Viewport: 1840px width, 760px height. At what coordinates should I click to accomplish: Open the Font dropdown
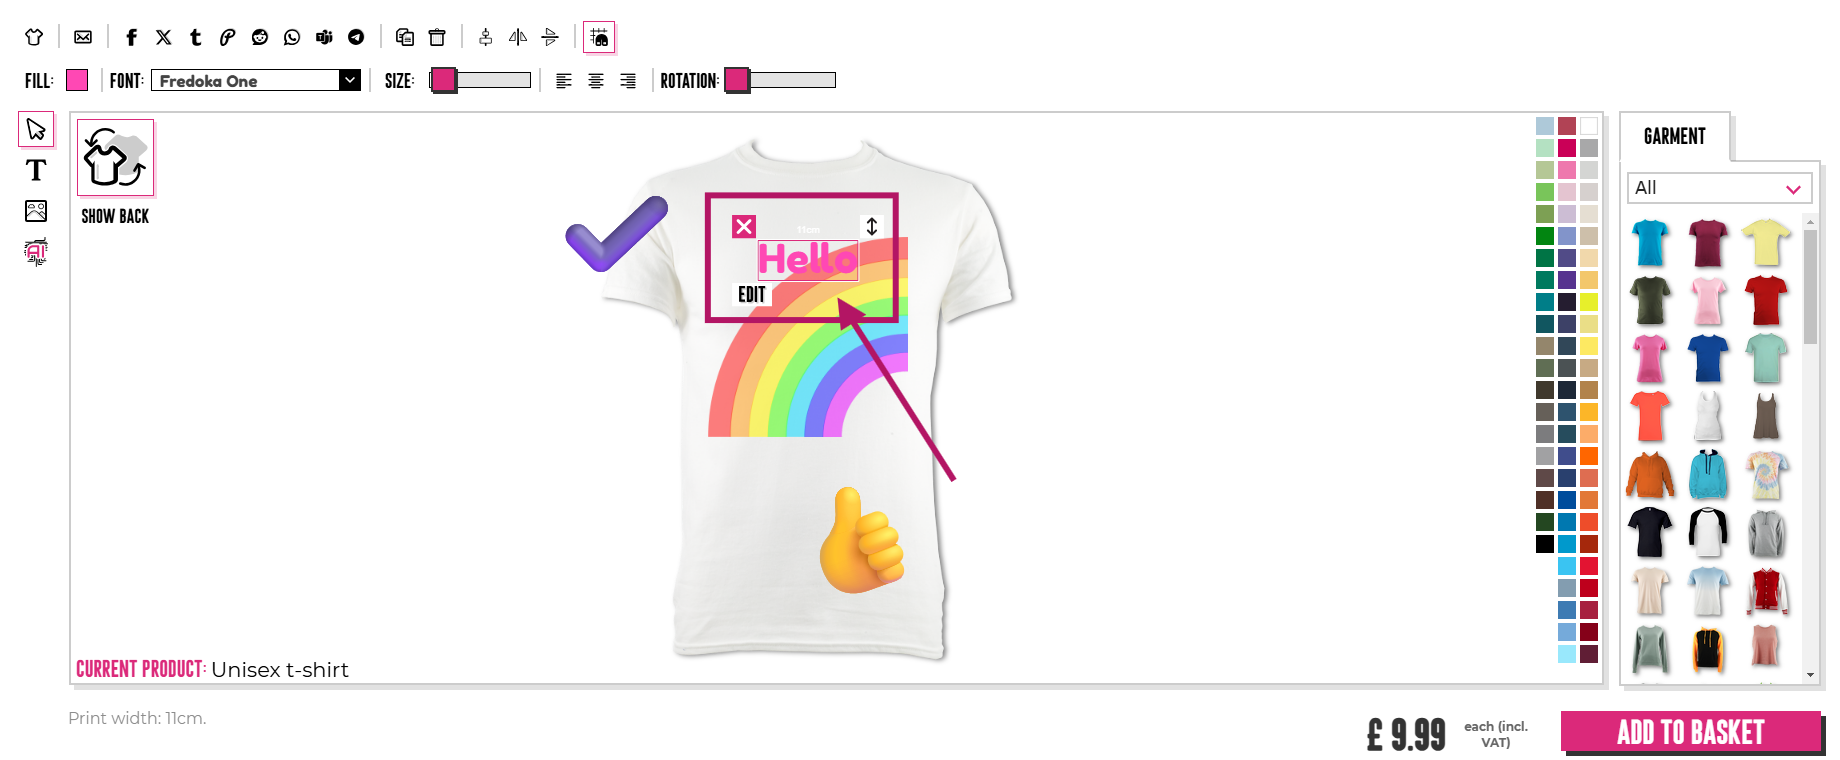256,81
